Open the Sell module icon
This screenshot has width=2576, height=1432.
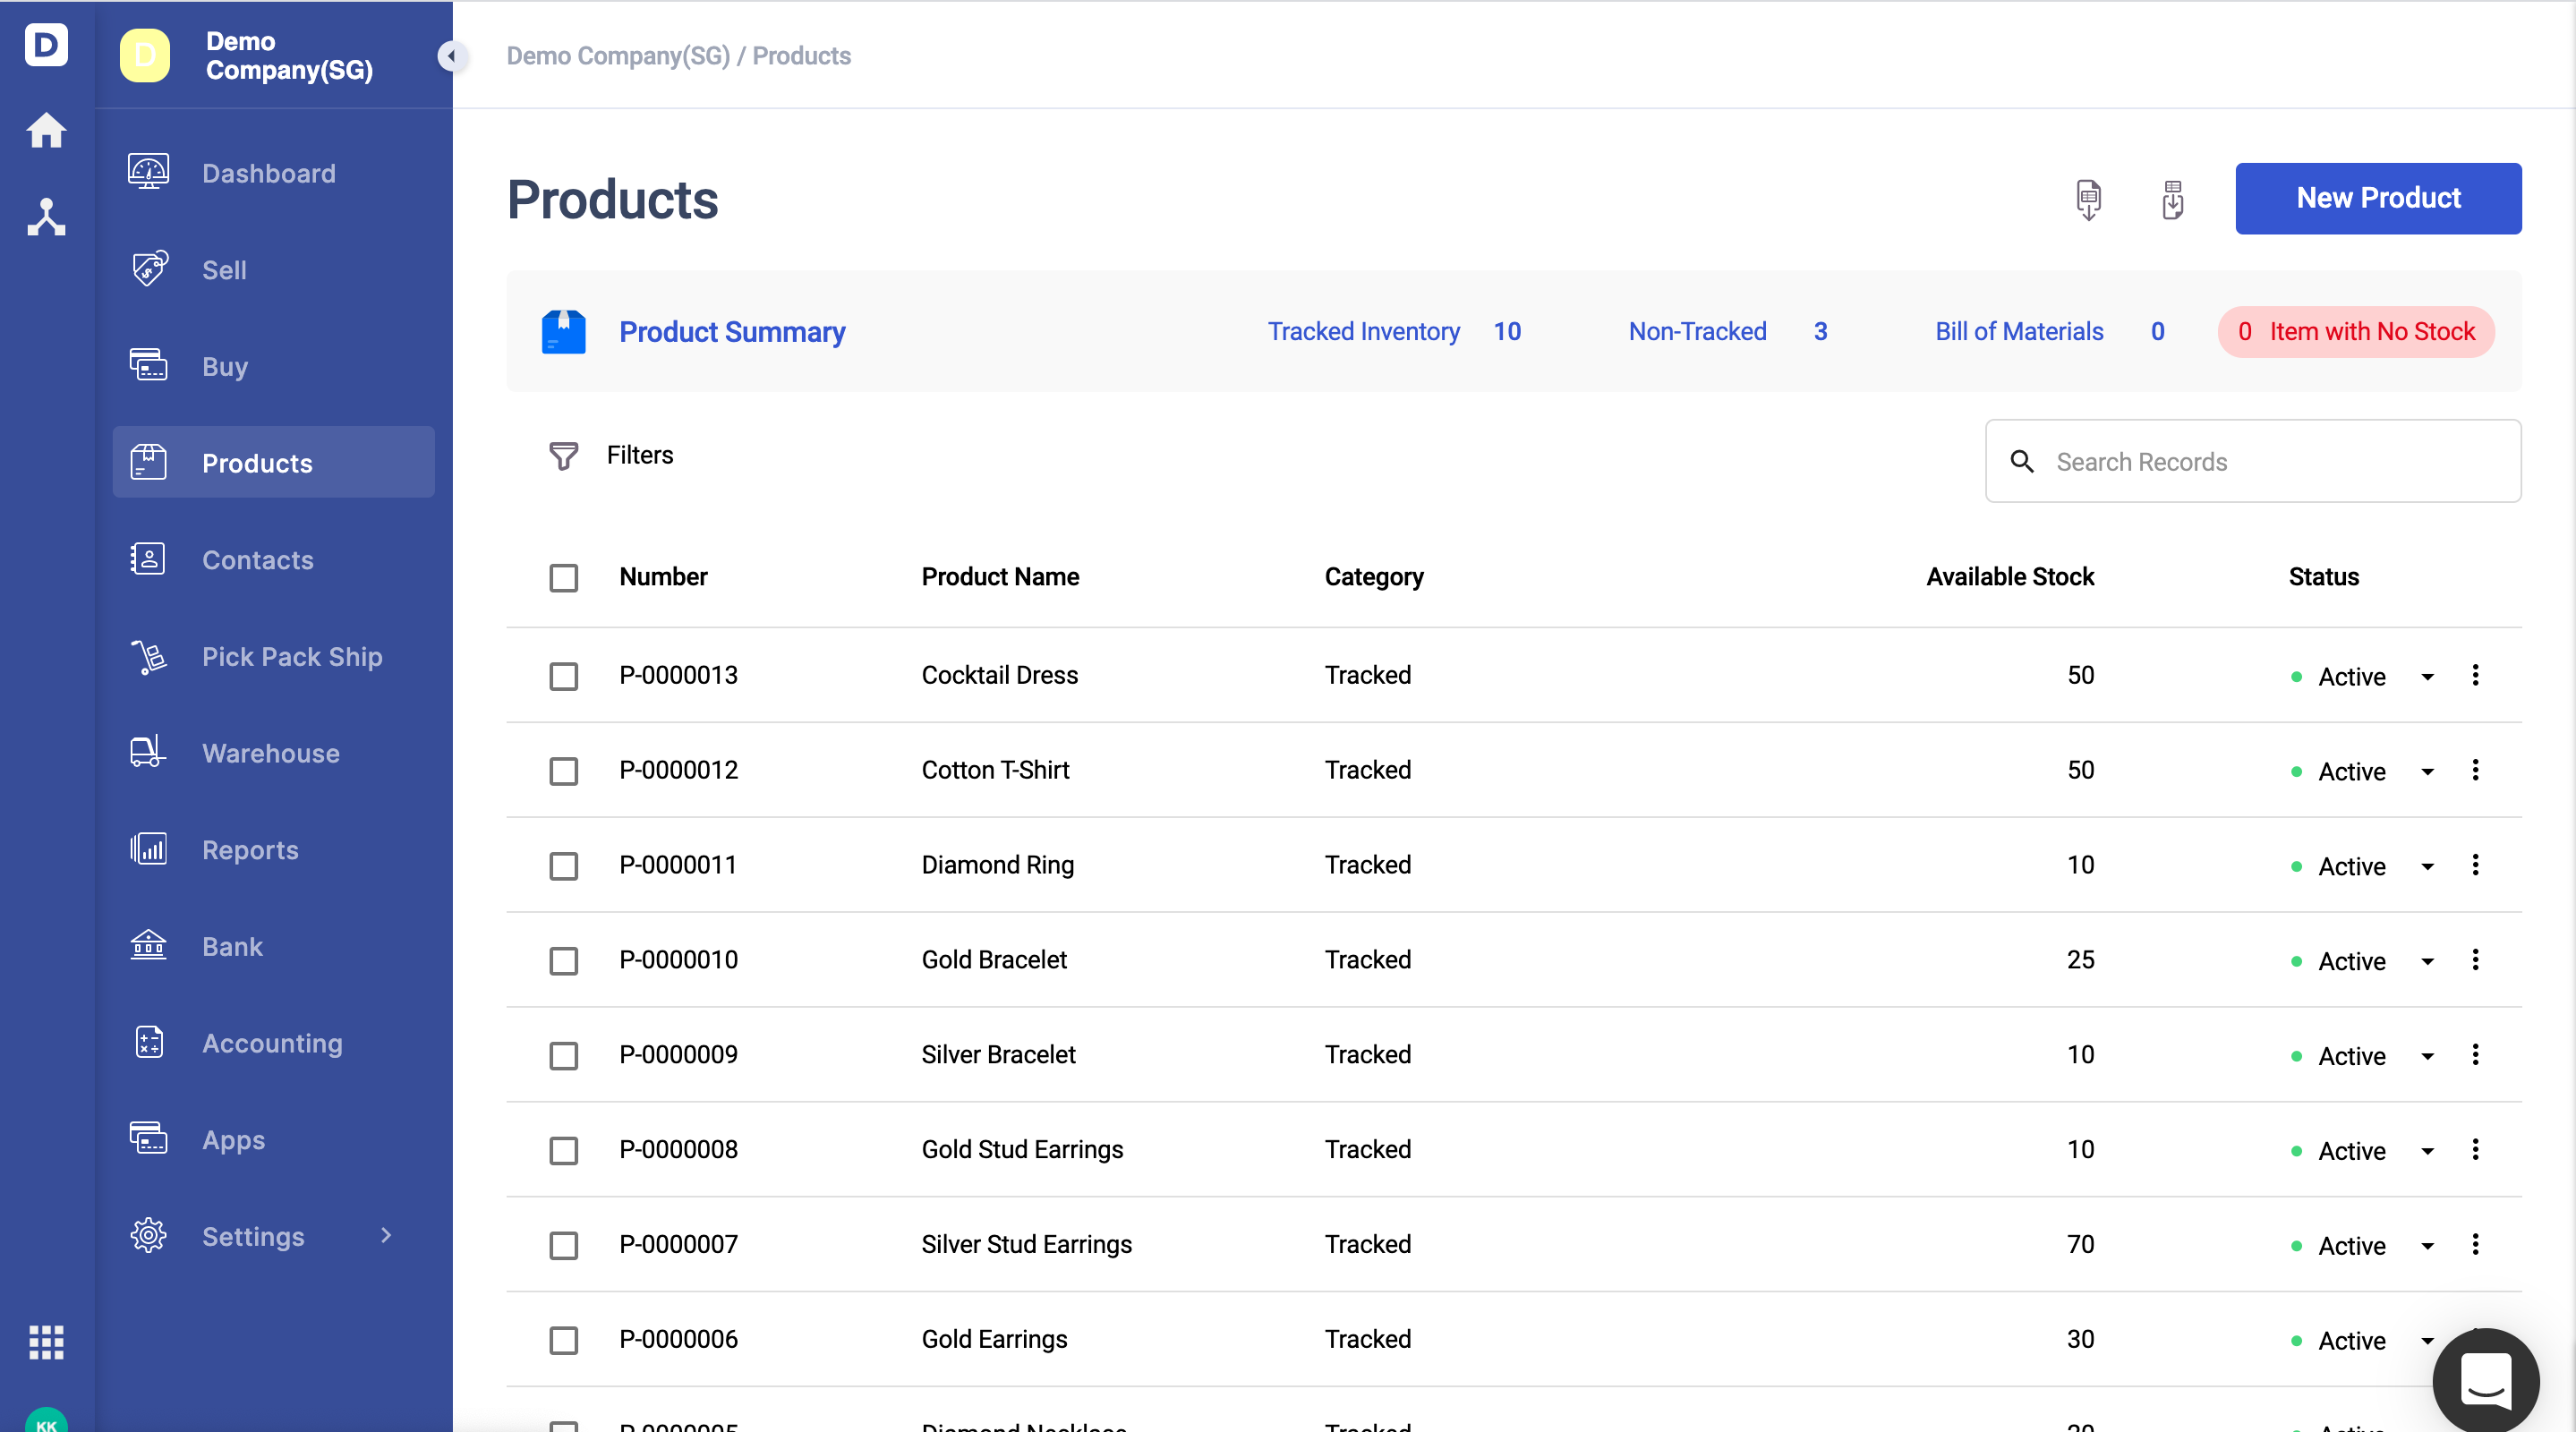149,268
